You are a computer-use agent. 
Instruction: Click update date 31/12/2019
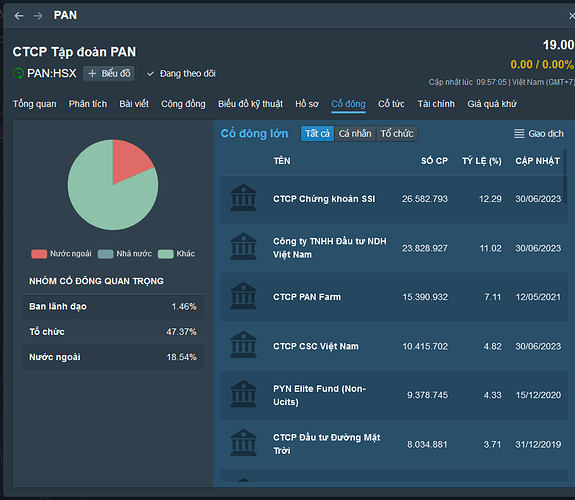(x=538, y=445)
